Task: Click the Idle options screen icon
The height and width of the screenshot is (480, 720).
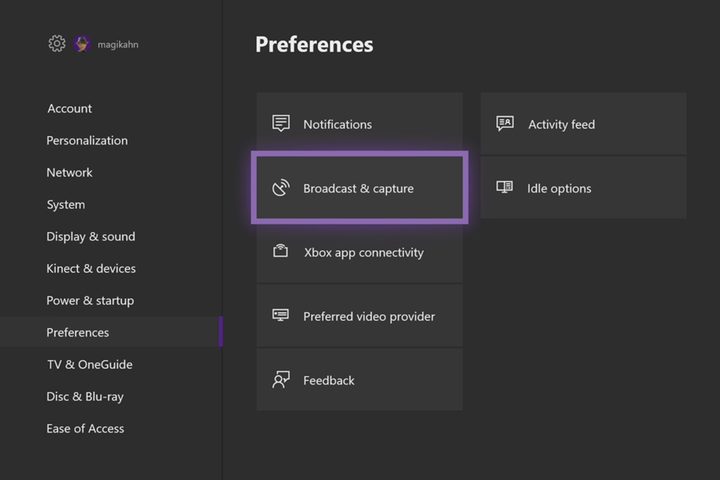Action: pyautogui.click(x=505, y=187)
